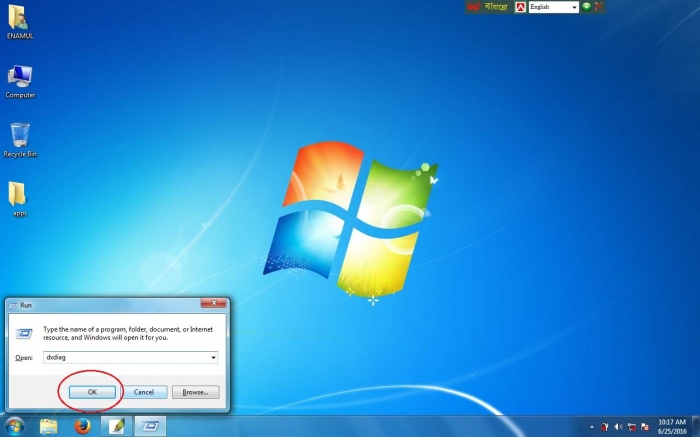Click the Show desktop strip
Image resolution: width=700 pixels, height=437 pixels.
696,426
